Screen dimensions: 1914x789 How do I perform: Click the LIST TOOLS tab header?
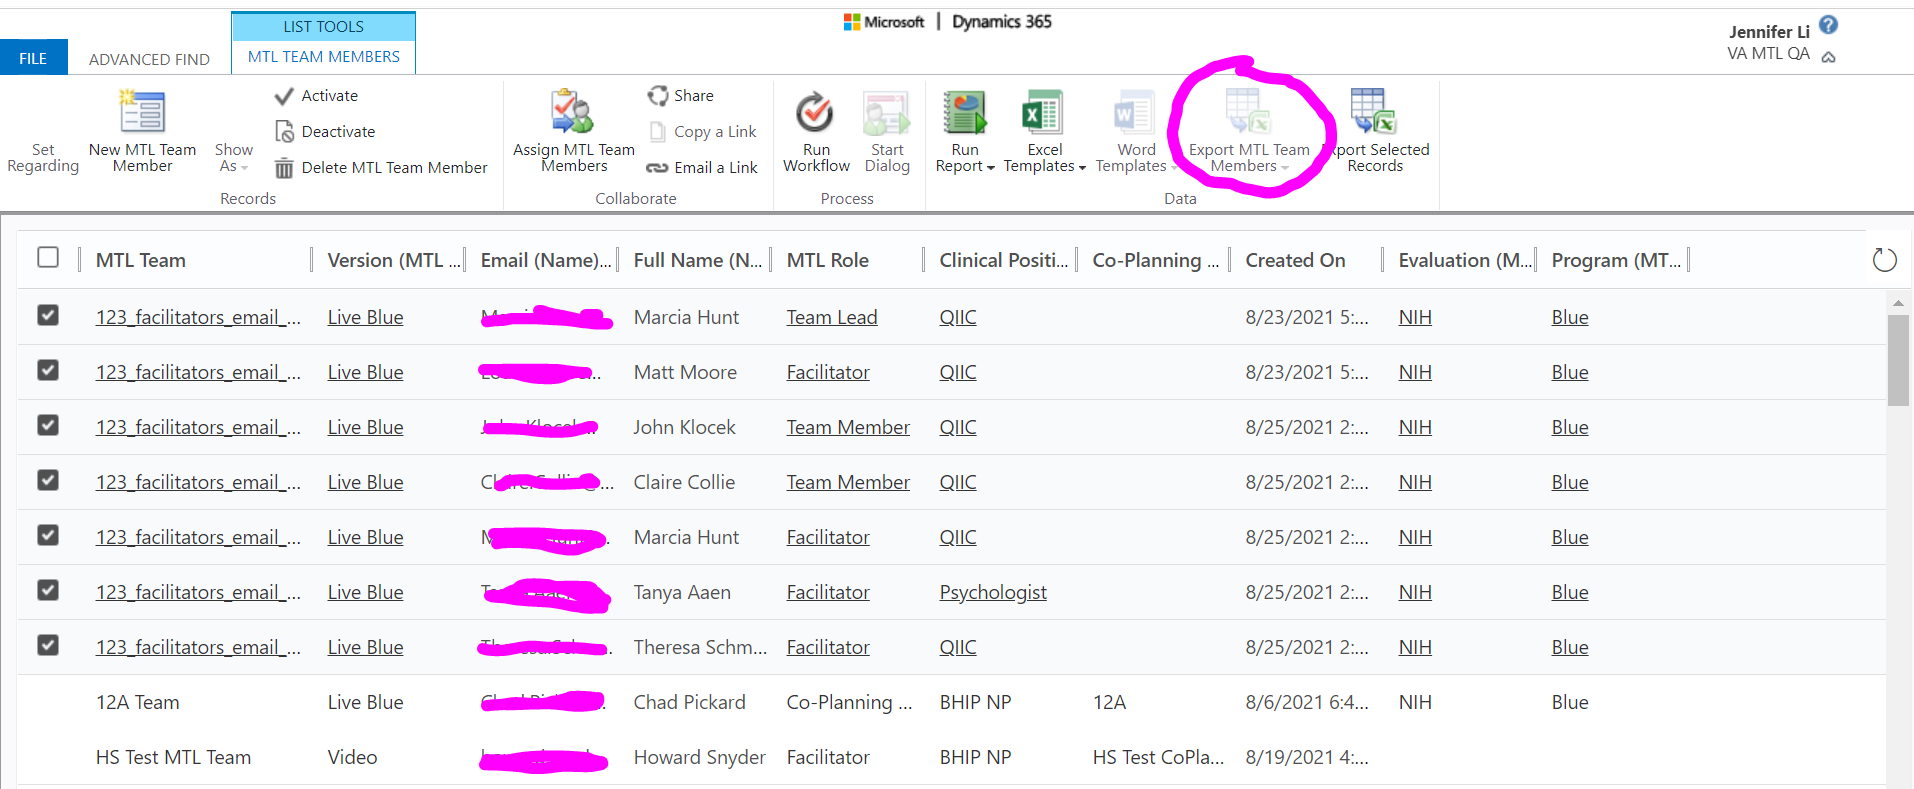pos(324,26)
